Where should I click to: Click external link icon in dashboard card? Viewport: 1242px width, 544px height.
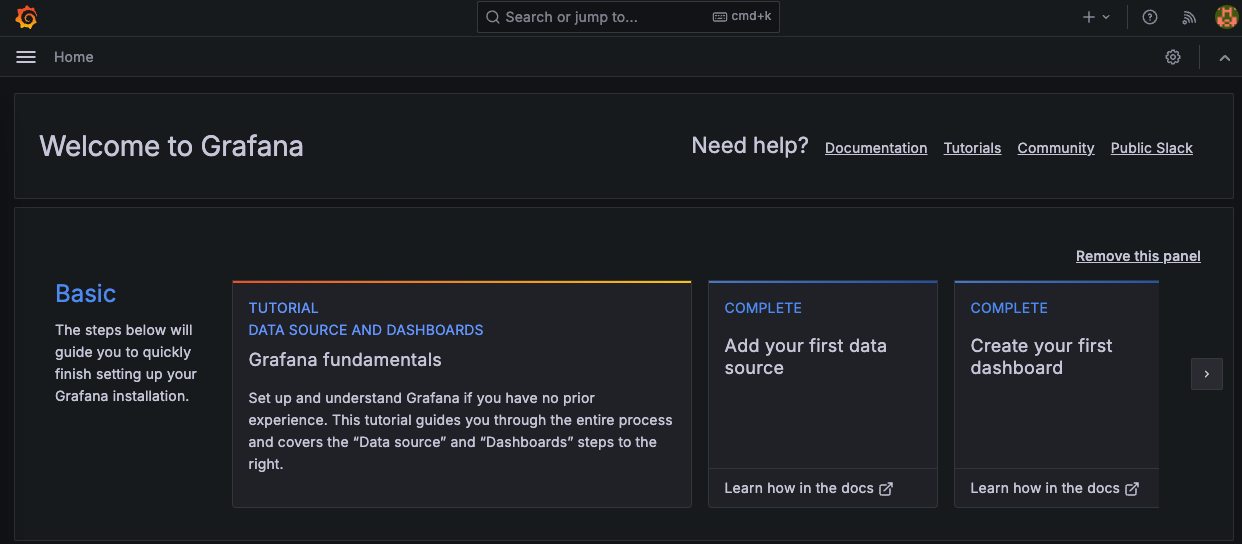click(x=1131, y=489)
